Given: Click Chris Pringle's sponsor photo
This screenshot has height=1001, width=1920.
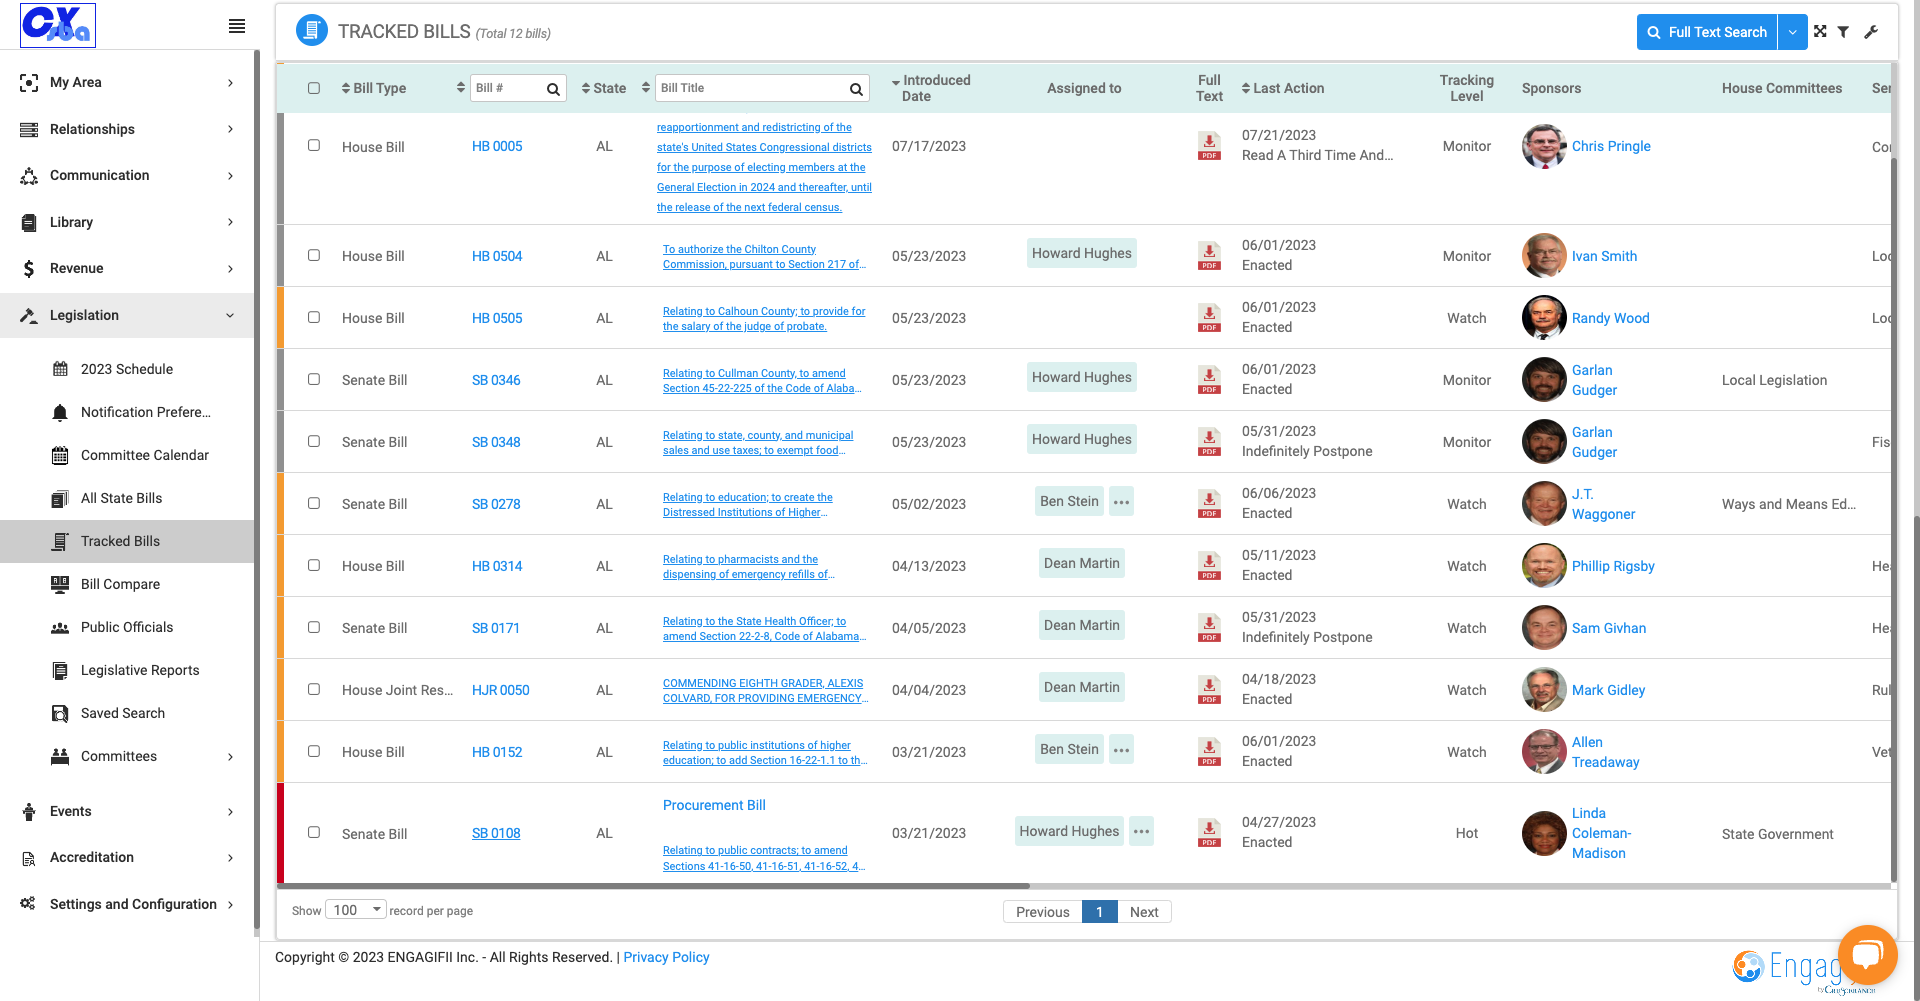Looking at the screenshot, I should click(x=1544, y=146).
